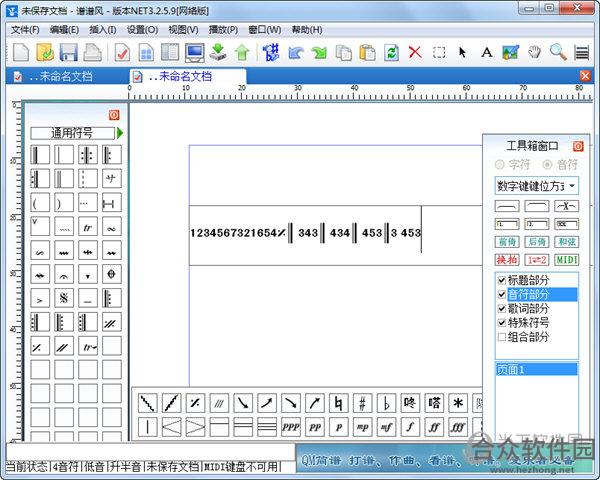Open the 视图(V) menu
600x480 pixels.
click(183, 30)
